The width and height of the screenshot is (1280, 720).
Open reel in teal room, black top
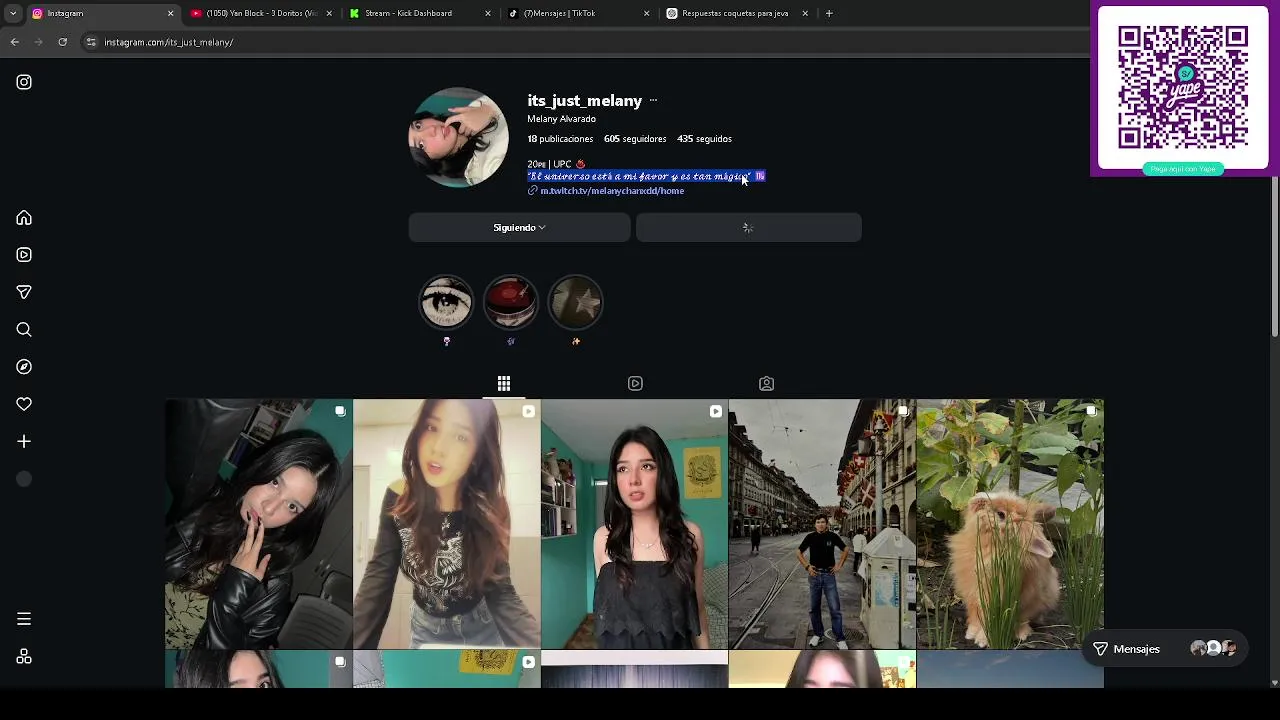(634, 524)
